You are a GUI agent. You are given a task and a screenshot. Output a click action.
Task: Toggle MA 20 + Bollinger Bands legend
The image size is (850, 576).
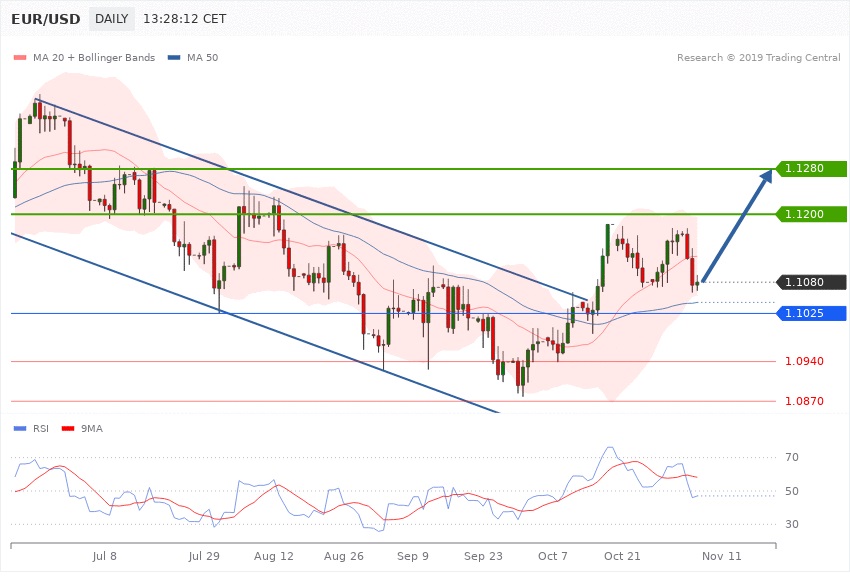pos(94,57)
